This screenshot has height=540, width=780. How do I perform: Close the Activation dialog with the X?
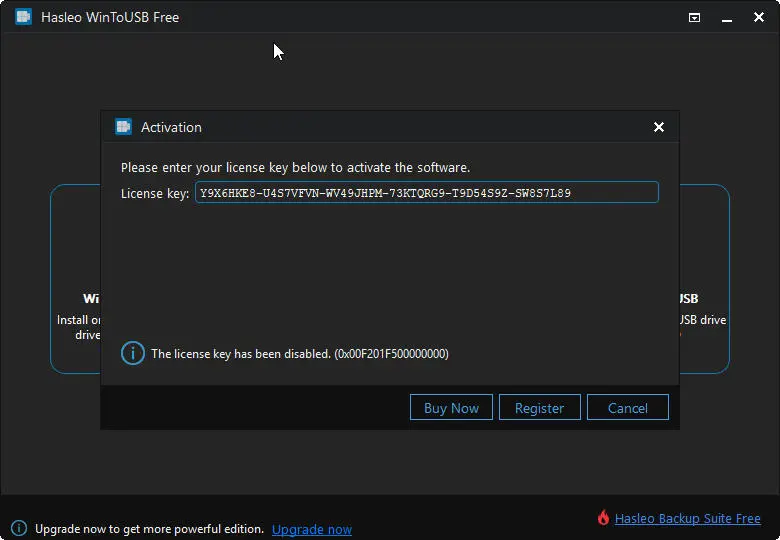(x=659, y=127)
